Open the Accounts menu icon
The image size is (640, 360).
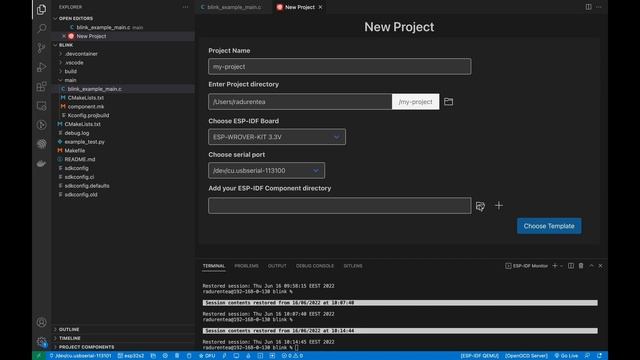pos(41,322)
